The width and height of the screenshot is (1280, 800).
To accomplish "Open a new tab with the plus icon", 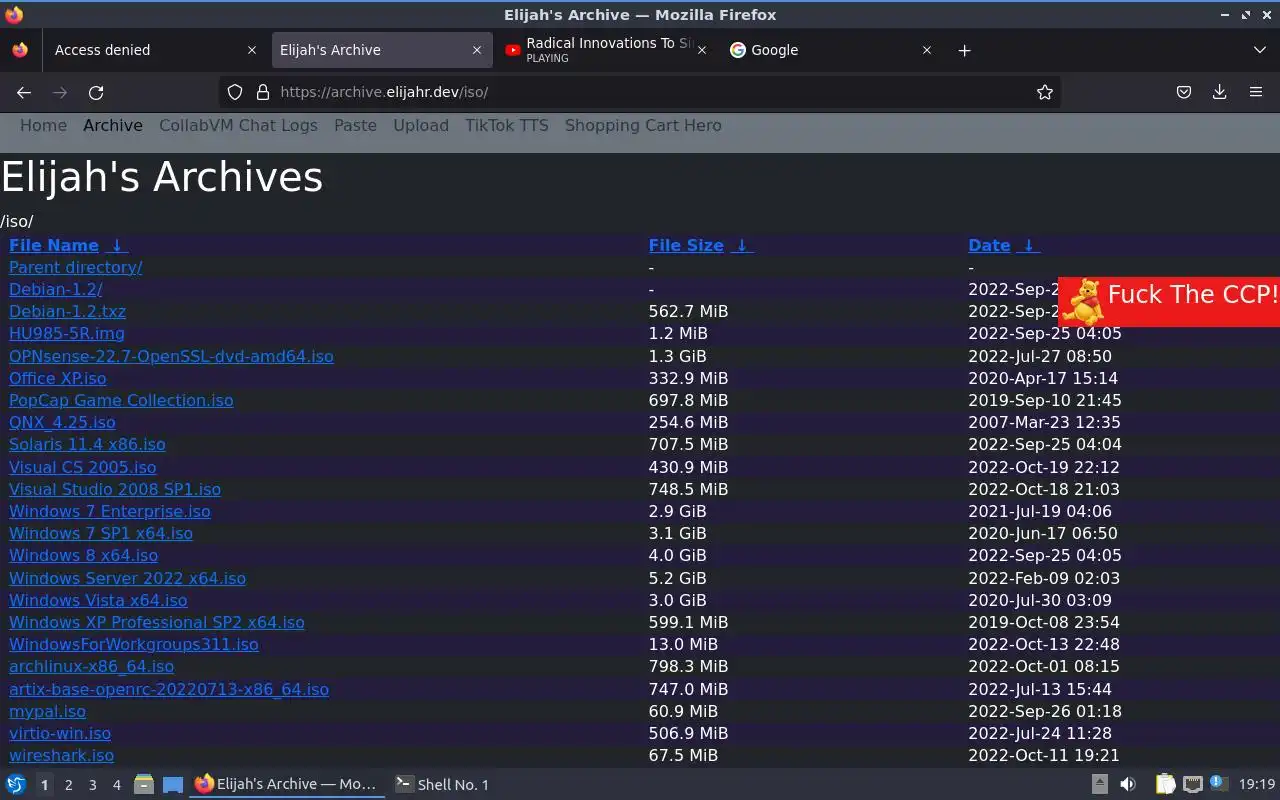I will 964,50.
